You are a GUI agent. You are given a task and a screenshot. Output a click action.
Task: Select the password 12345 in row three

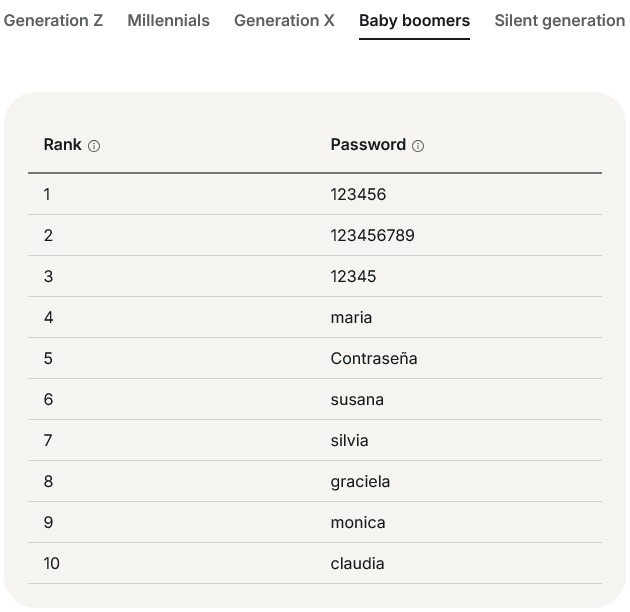(353, 276)
